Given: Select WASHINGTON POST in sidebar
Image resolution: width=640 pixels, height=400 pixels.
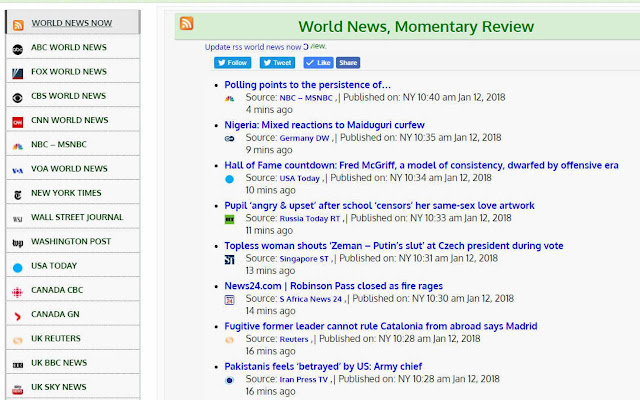Looking at the screenshot, I should [71, 241].
